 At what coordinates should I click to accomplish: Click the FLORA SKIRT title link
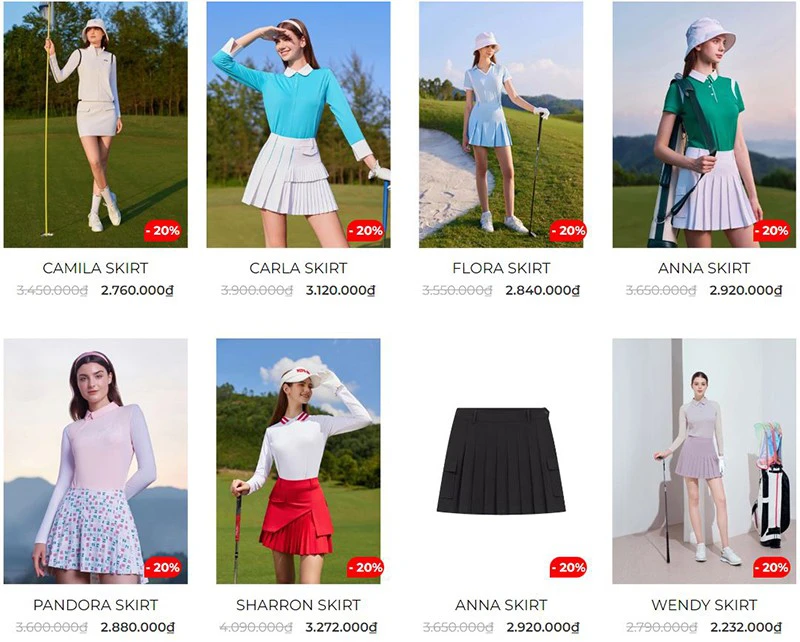(501, 268)
